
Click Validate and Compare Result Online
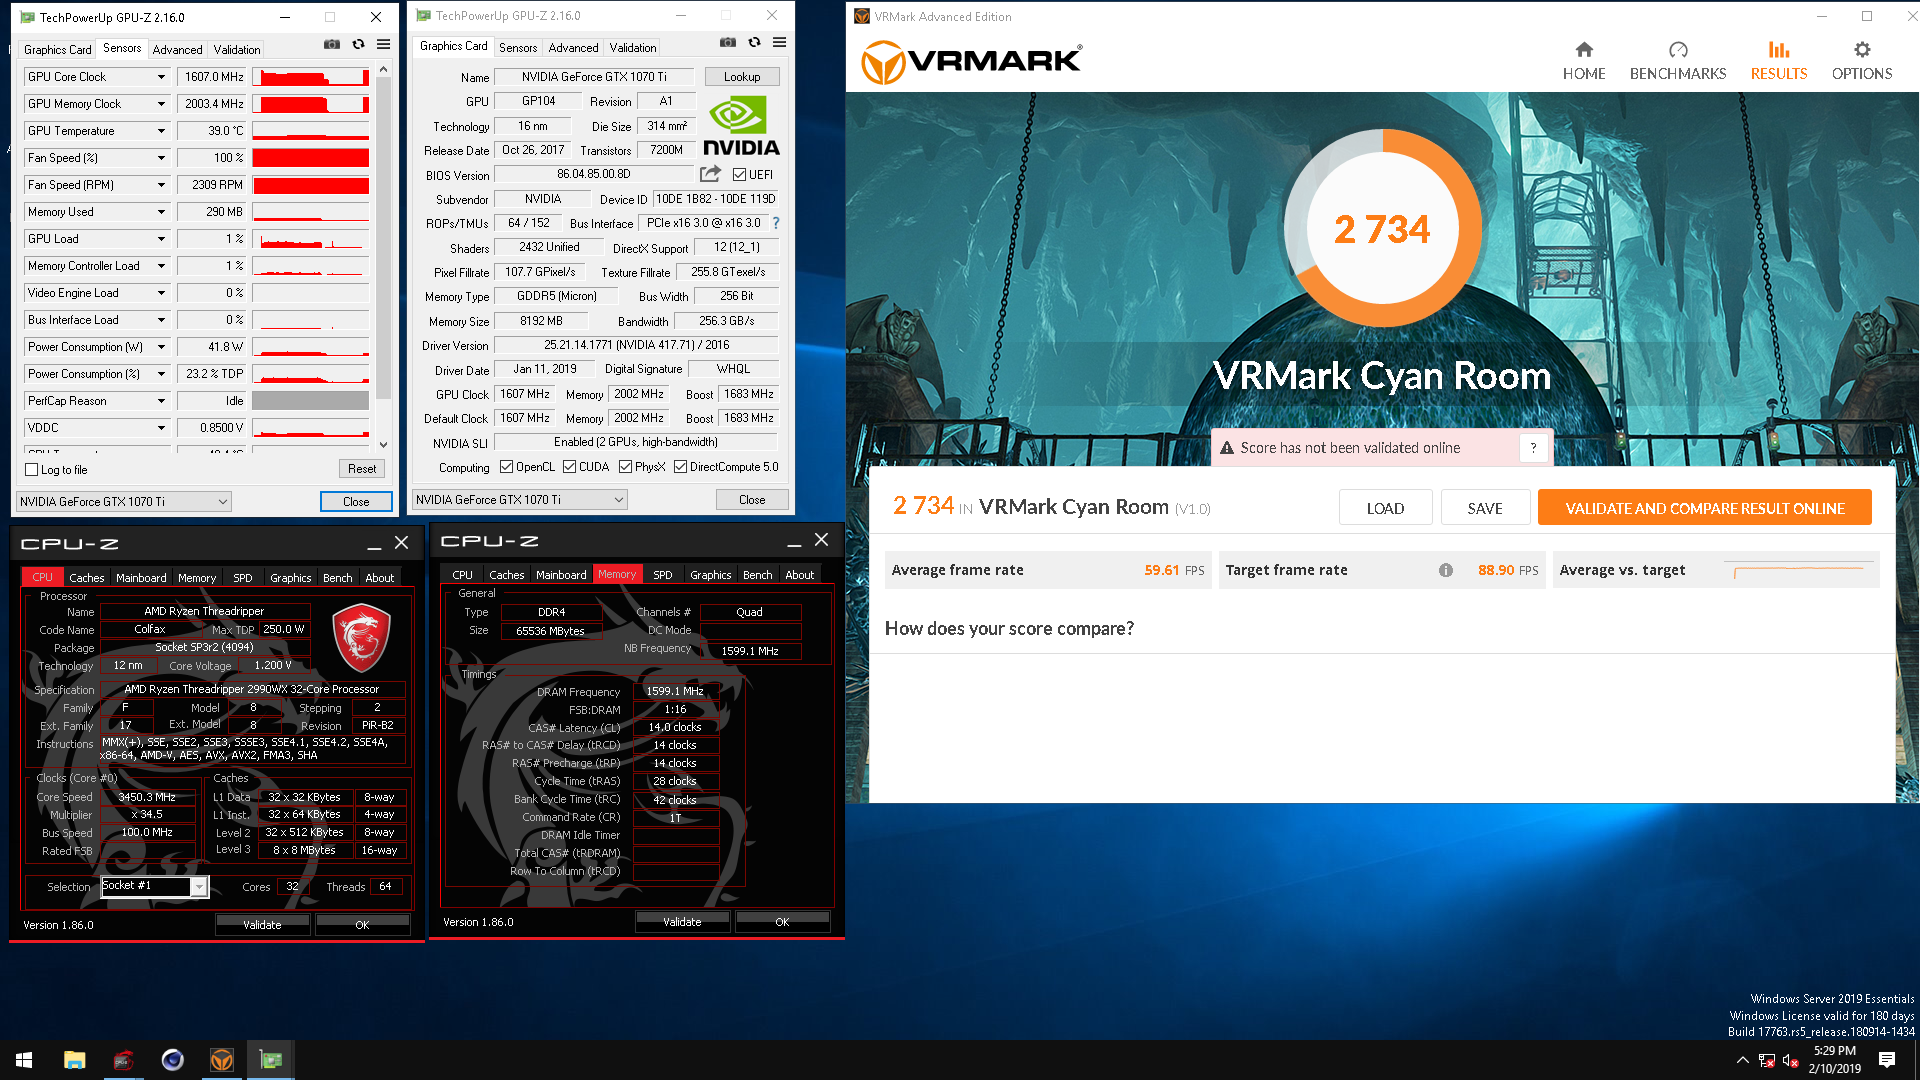click(x=1704, y=508)
